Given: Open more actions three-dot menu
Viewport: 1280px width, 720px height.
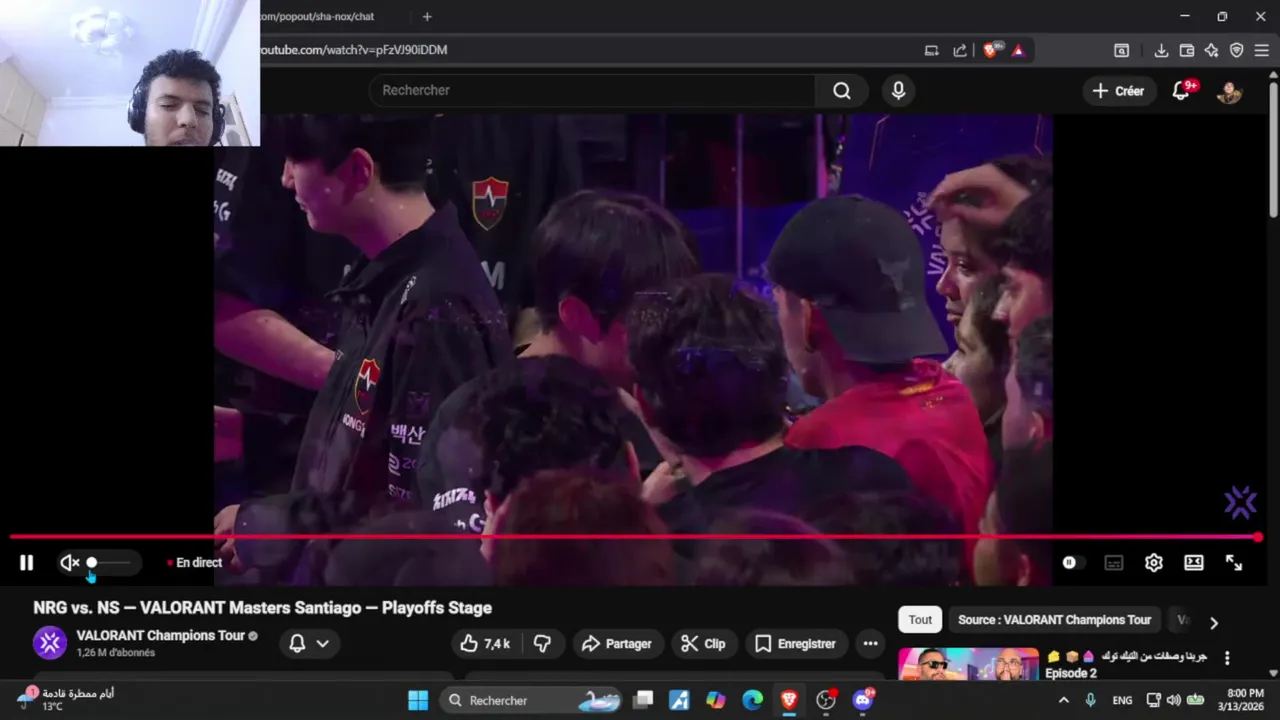Looking at the screenshot, I should (870, 644).
